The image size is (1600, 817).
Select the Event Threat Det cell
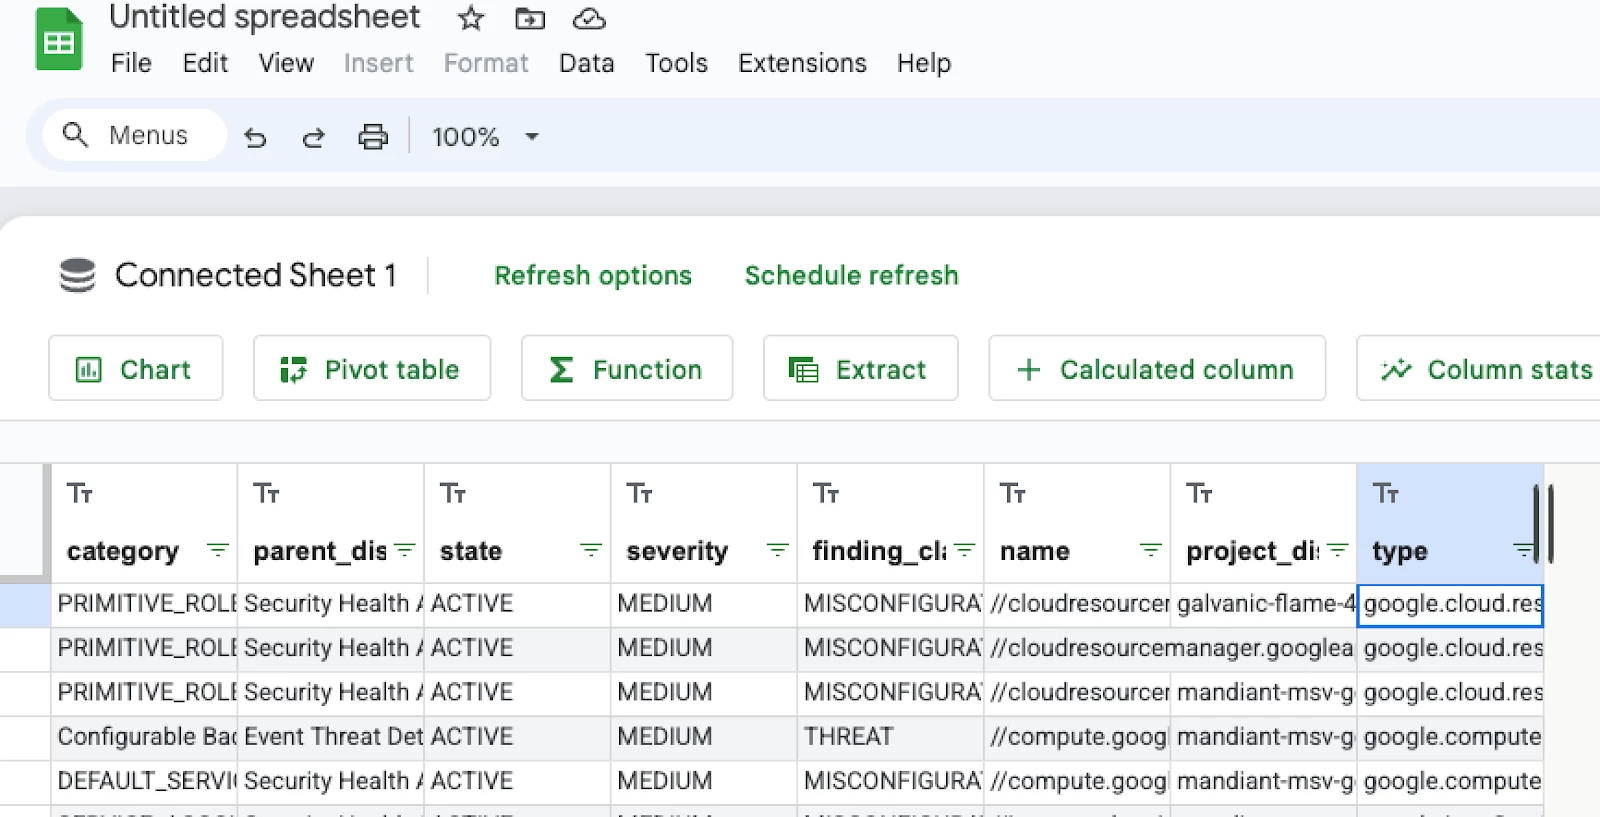pyautogui.click(x=331, y=737)
